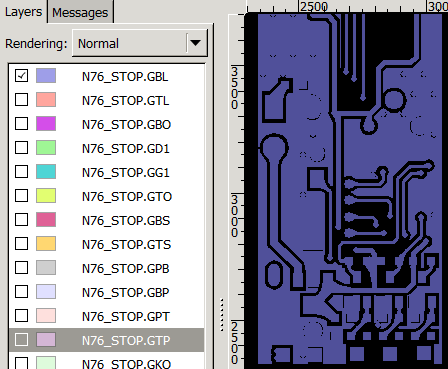The height and width of the screenshot is (369, 448).
Task: Click the orange N76_STOP.GTS color swatch
Action: (x=46, y=244)
